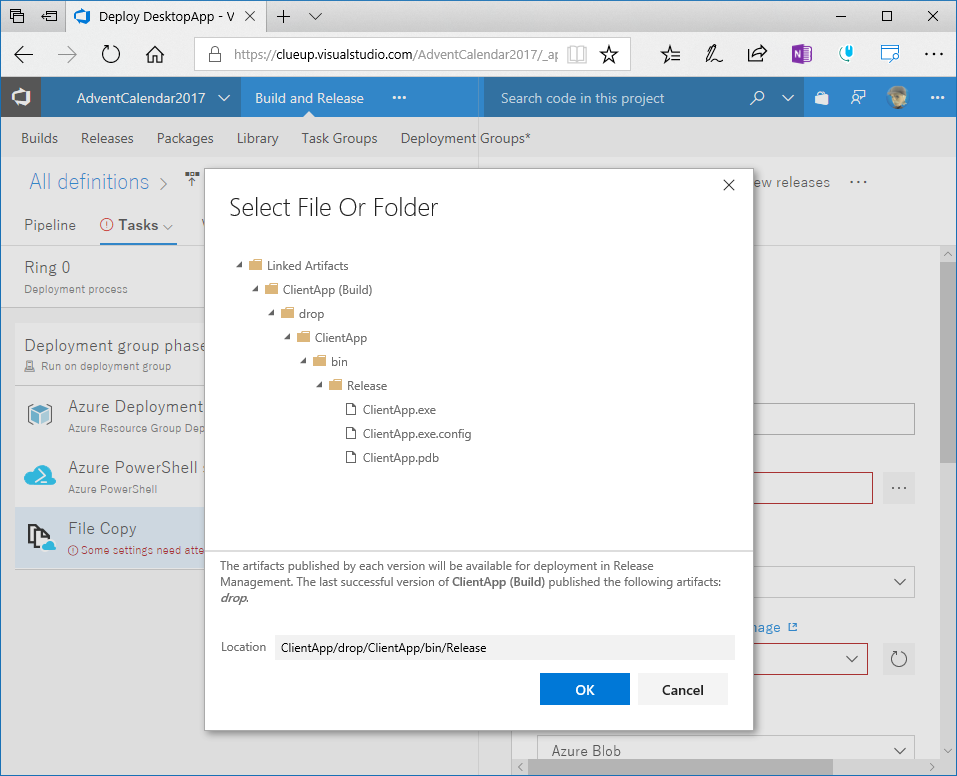
Task: Open the browser Settings and more menu
Action: coord(934,54)
